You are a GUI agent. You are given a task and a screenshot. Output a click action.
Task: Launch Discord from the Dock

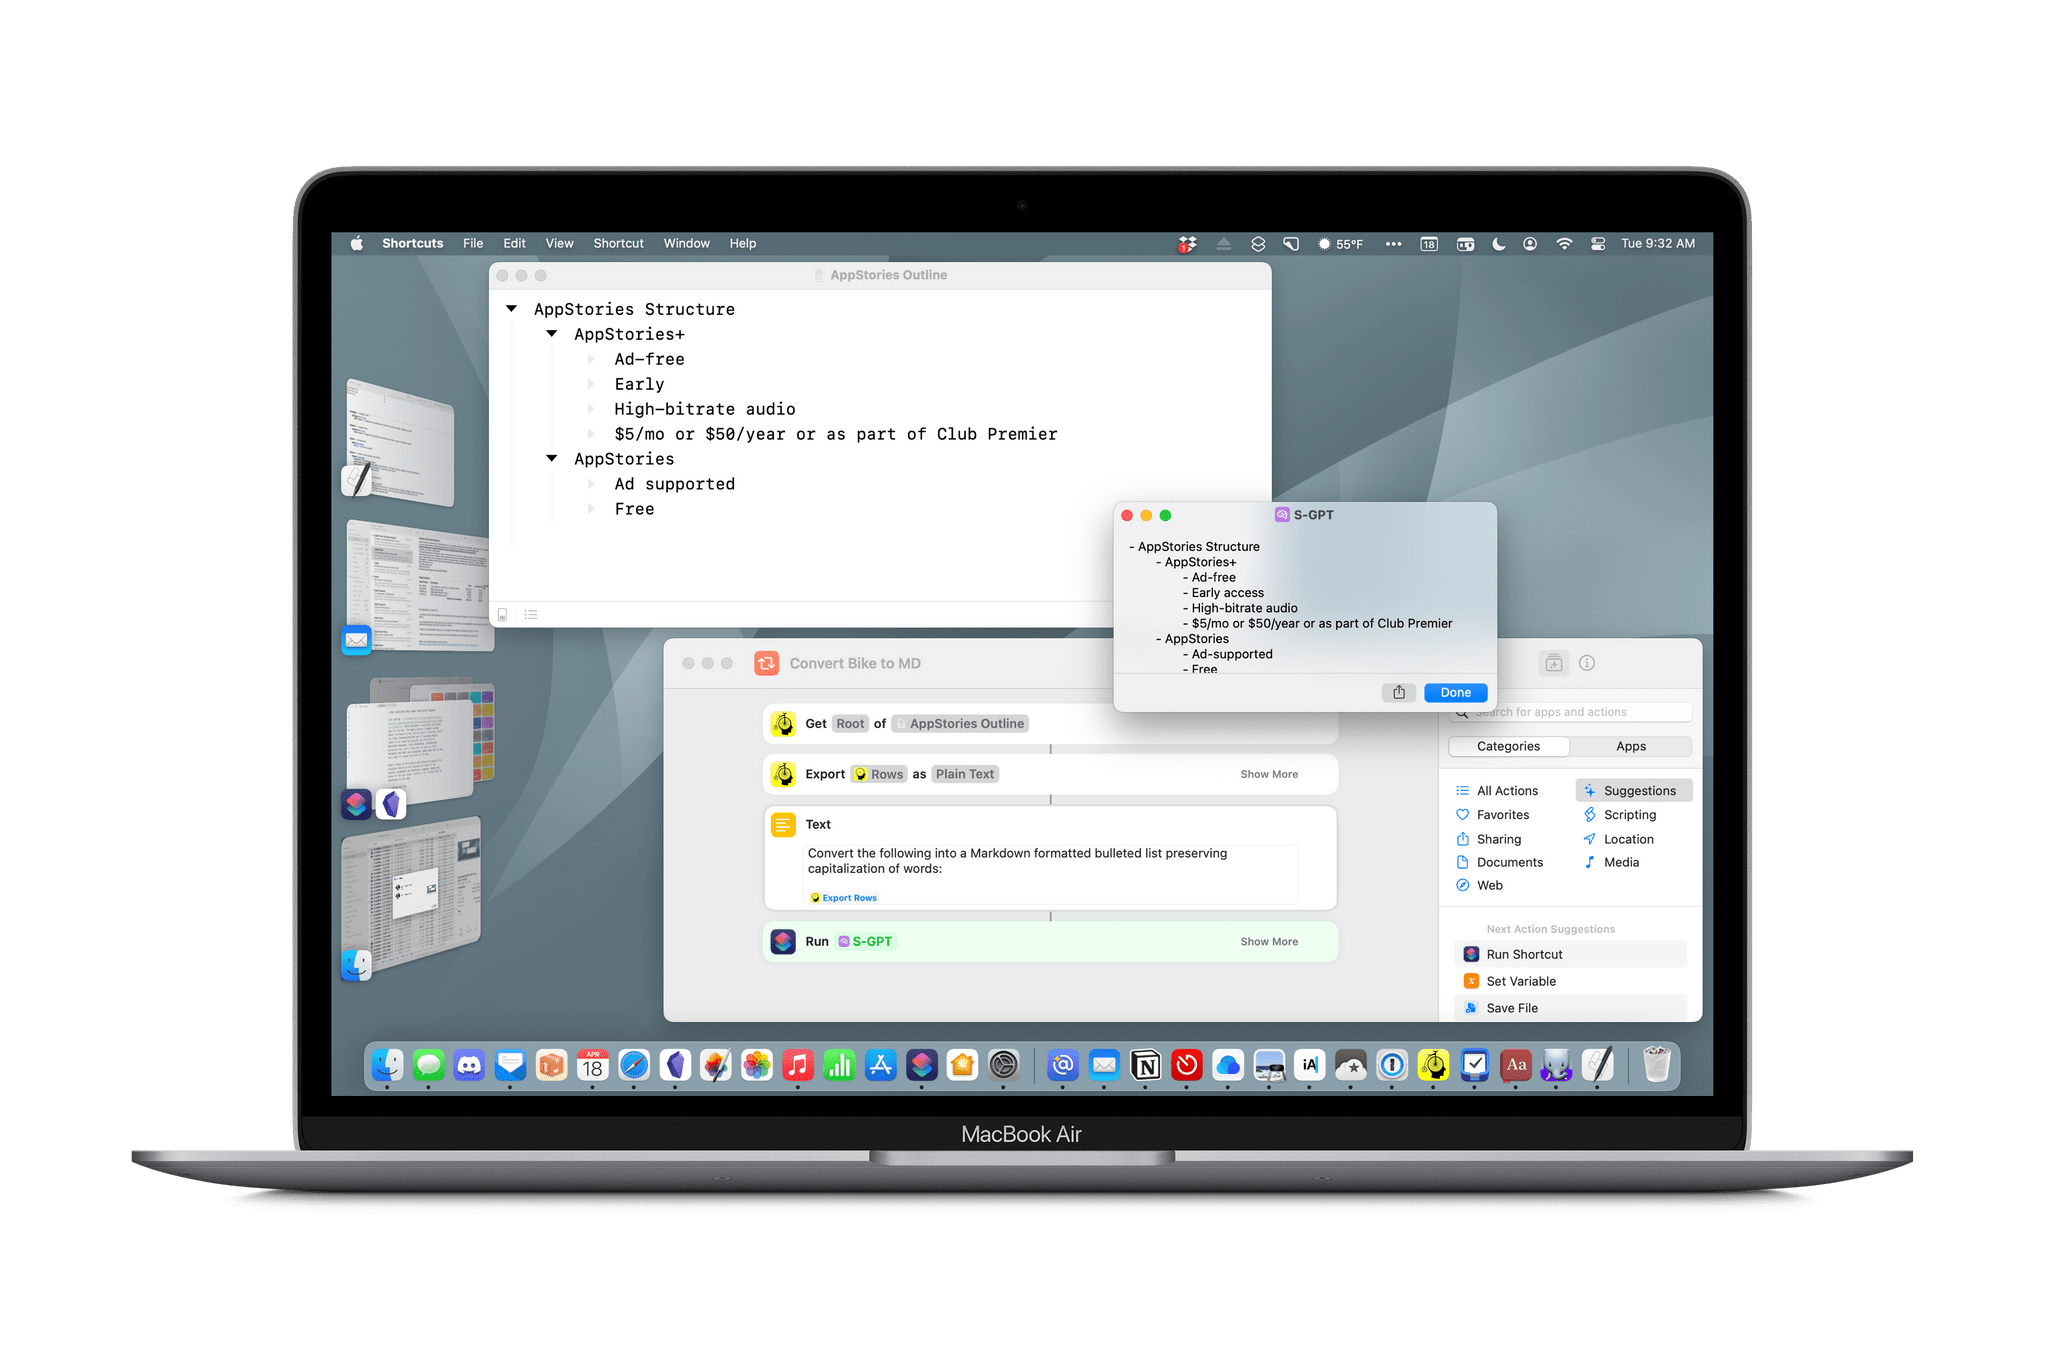(x=470, y=1065)
